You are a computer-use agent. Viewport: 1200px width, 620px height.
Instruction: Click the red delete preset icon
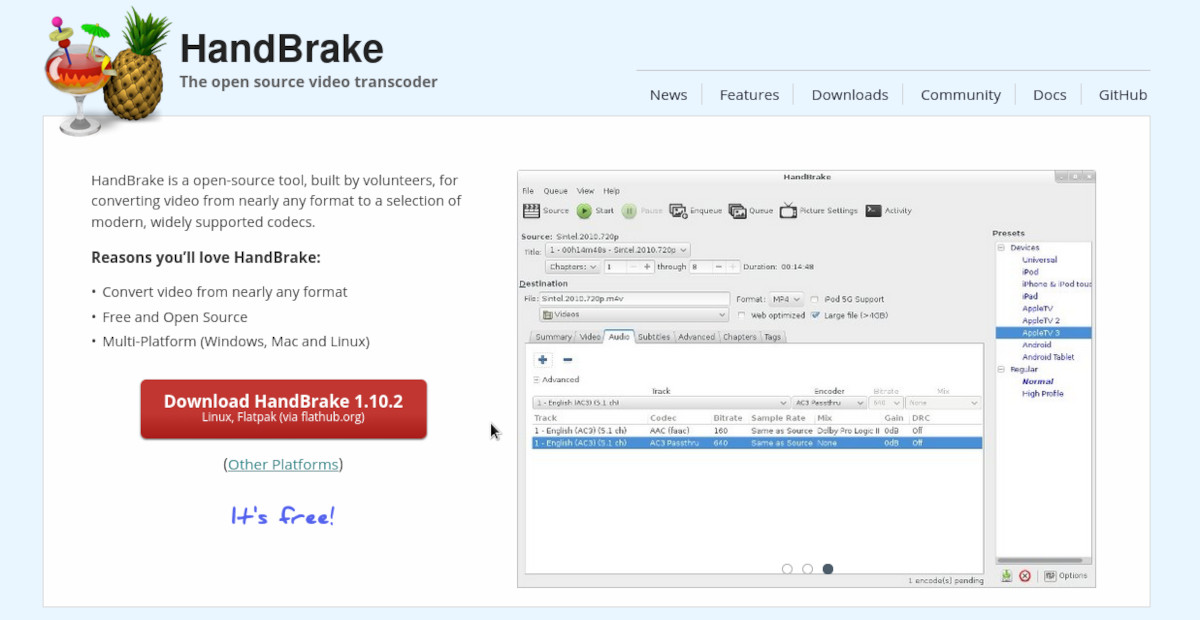tap(1024, 576)
